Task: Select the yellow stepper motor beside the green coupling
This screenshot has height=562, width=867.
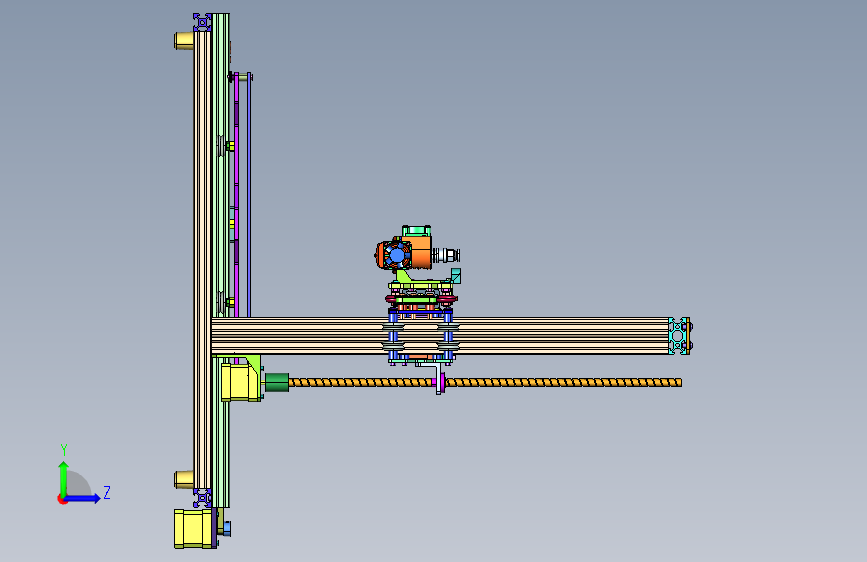Action: (241, 382)
